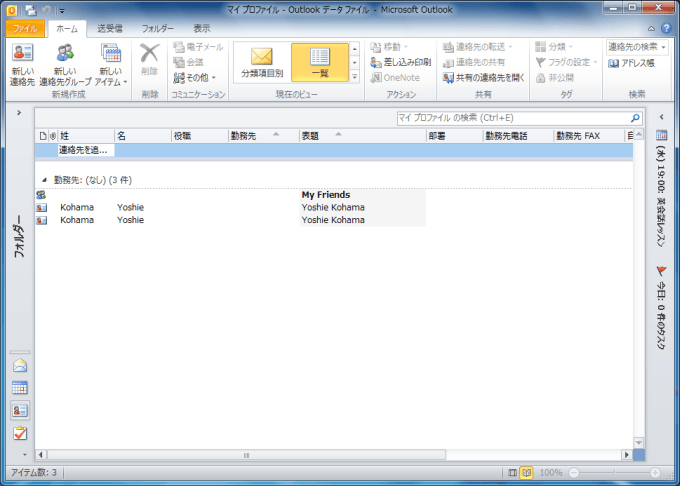The height and width of the screenshot is (486, 680).
Task: Open the 新しいアイテム (New Items) button
Action: pyautogui.click(x=111, y=64)
